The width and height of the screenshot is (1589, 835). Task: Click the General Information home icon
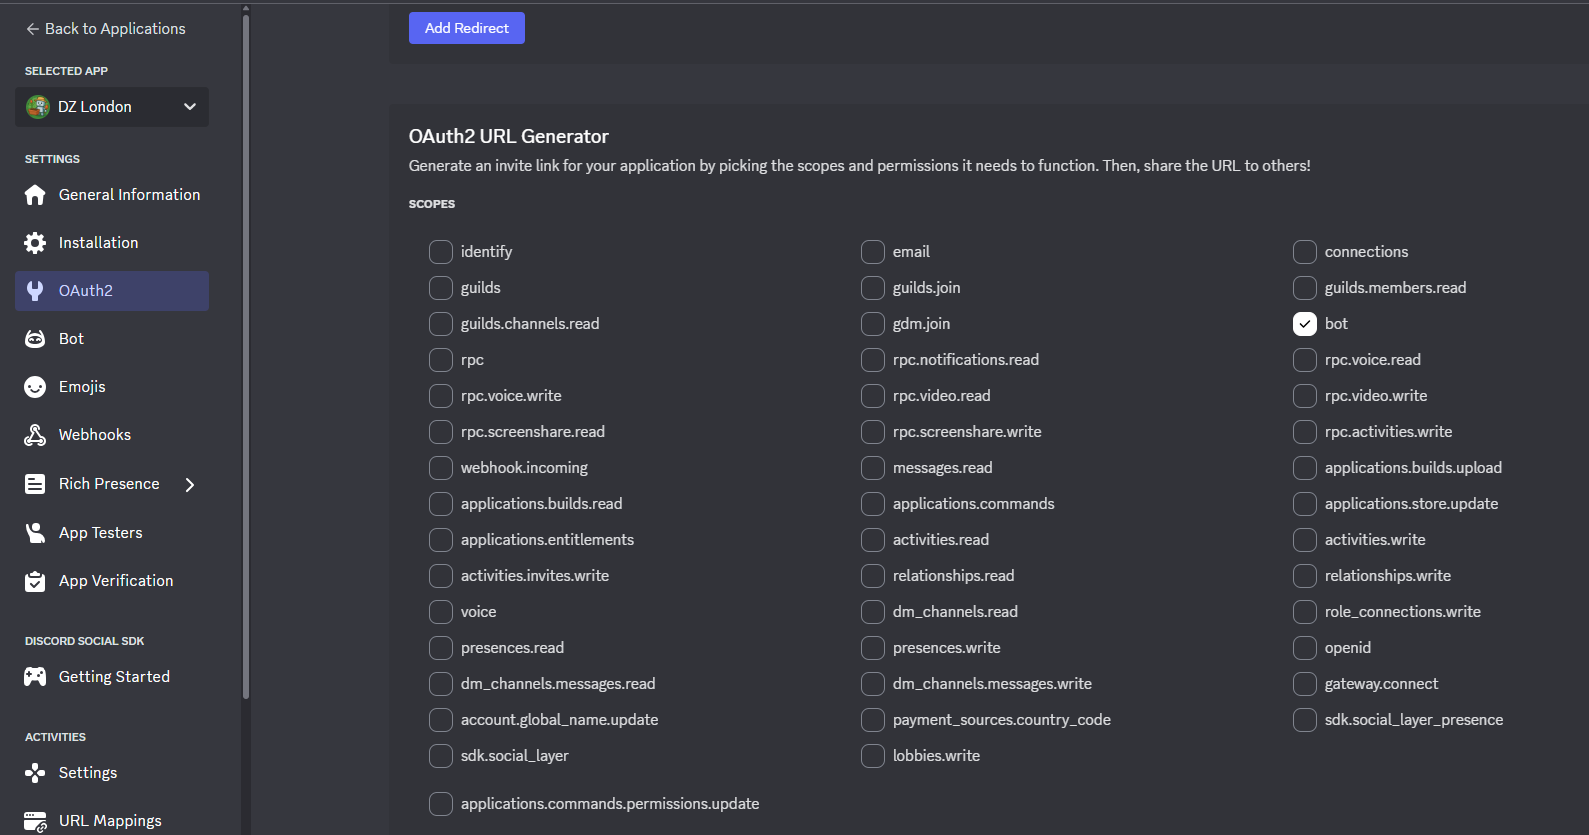[x=35, y=195]
